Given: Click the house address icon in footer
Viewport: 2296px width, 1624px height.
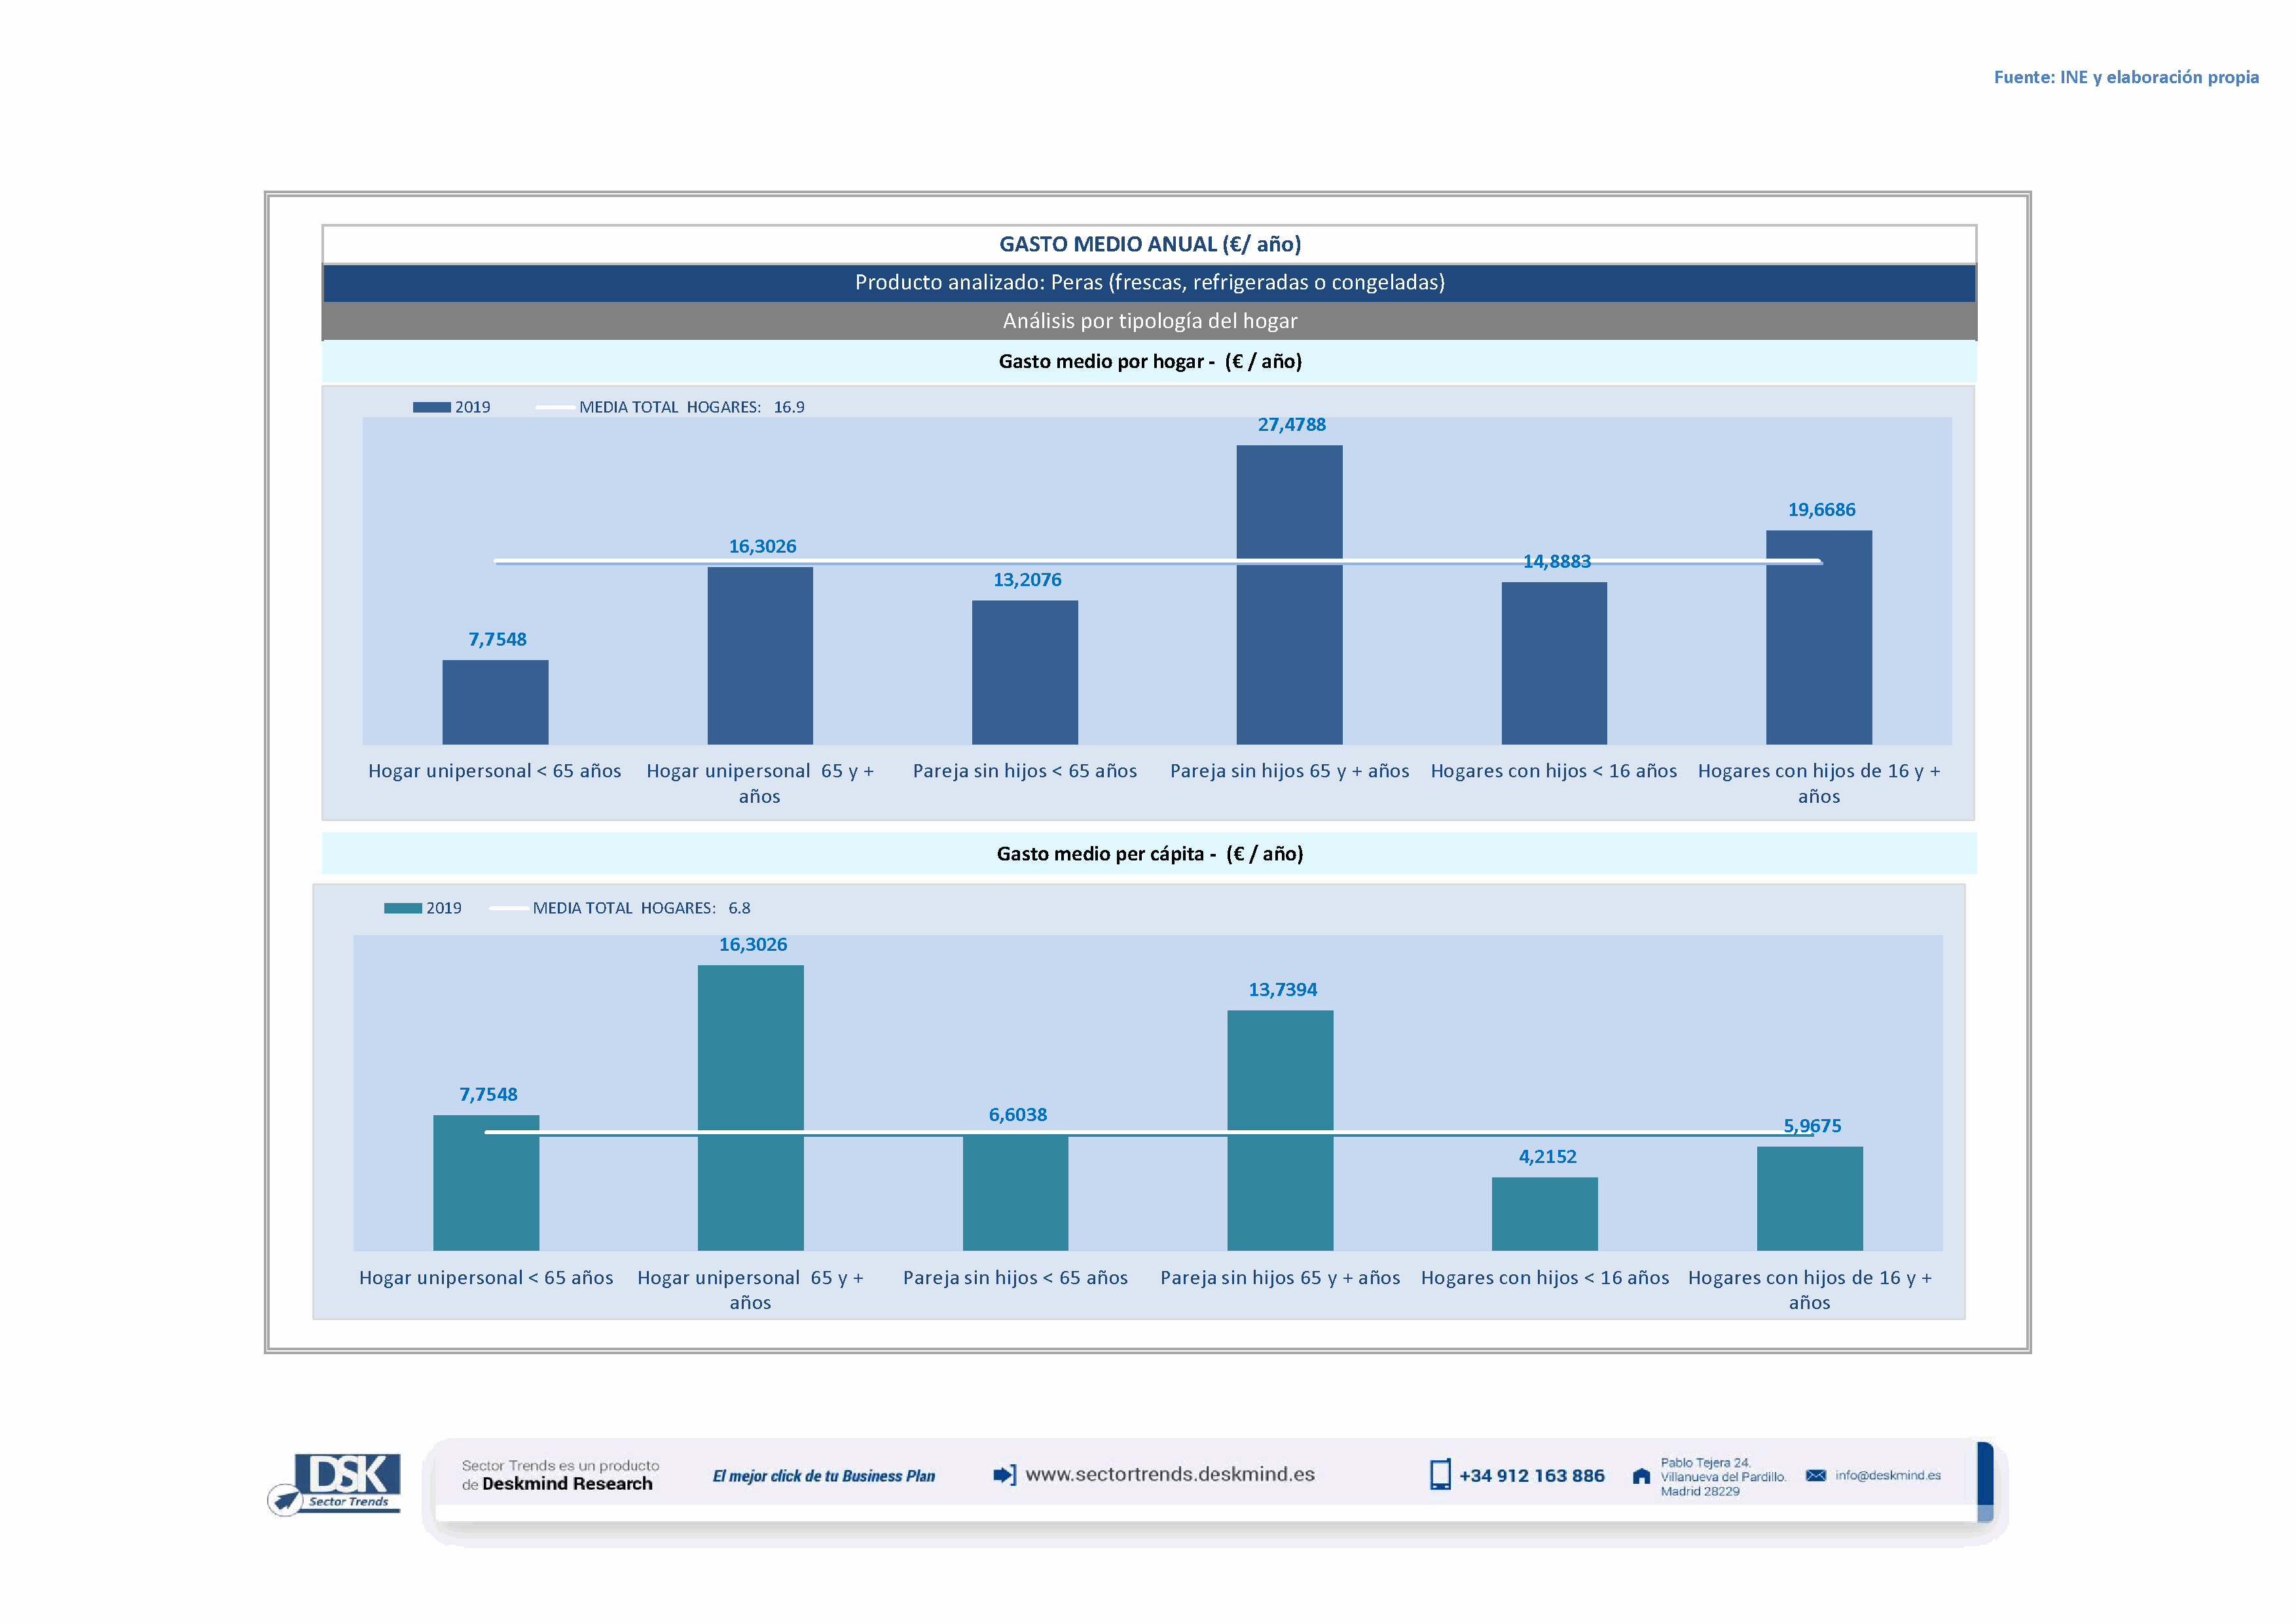Looking at the screenshot, I should coord(1641,1476).
